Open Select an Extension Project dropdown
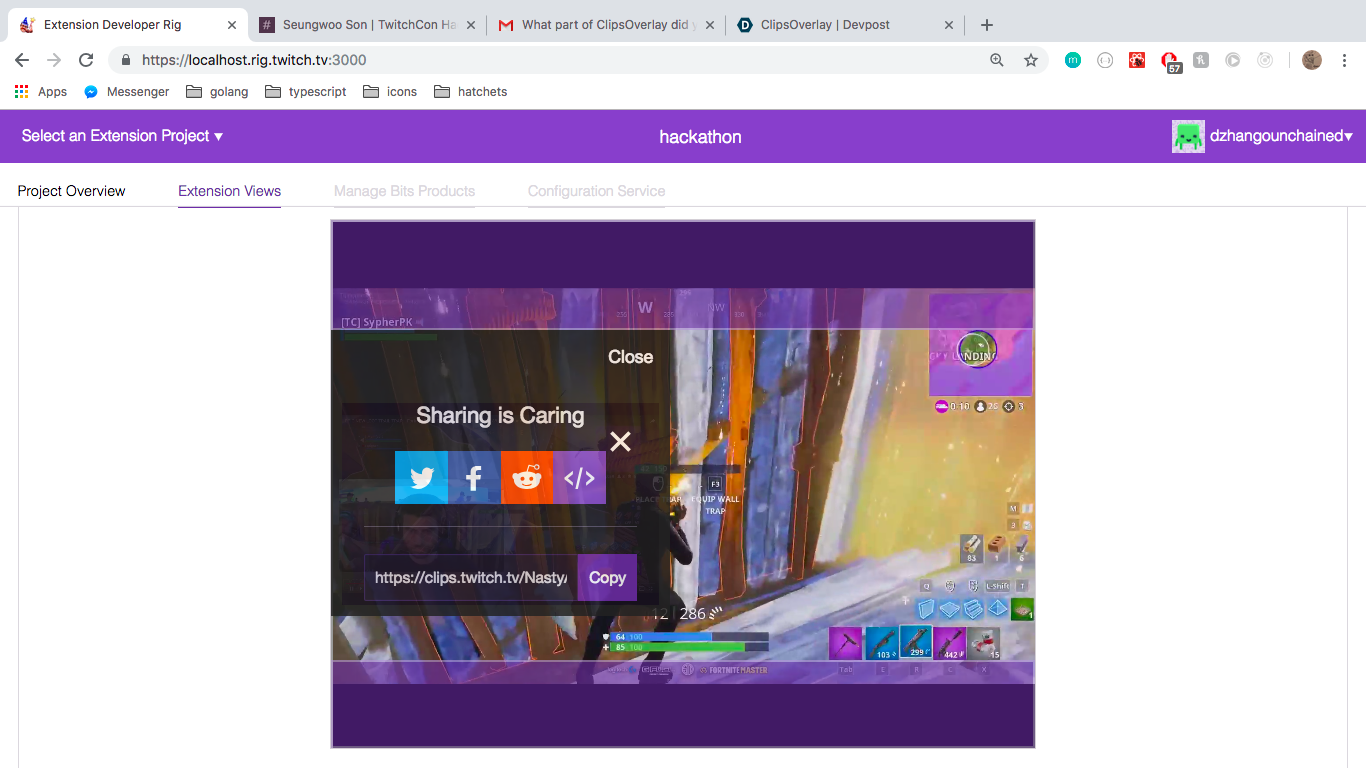 tap(122, 136)
